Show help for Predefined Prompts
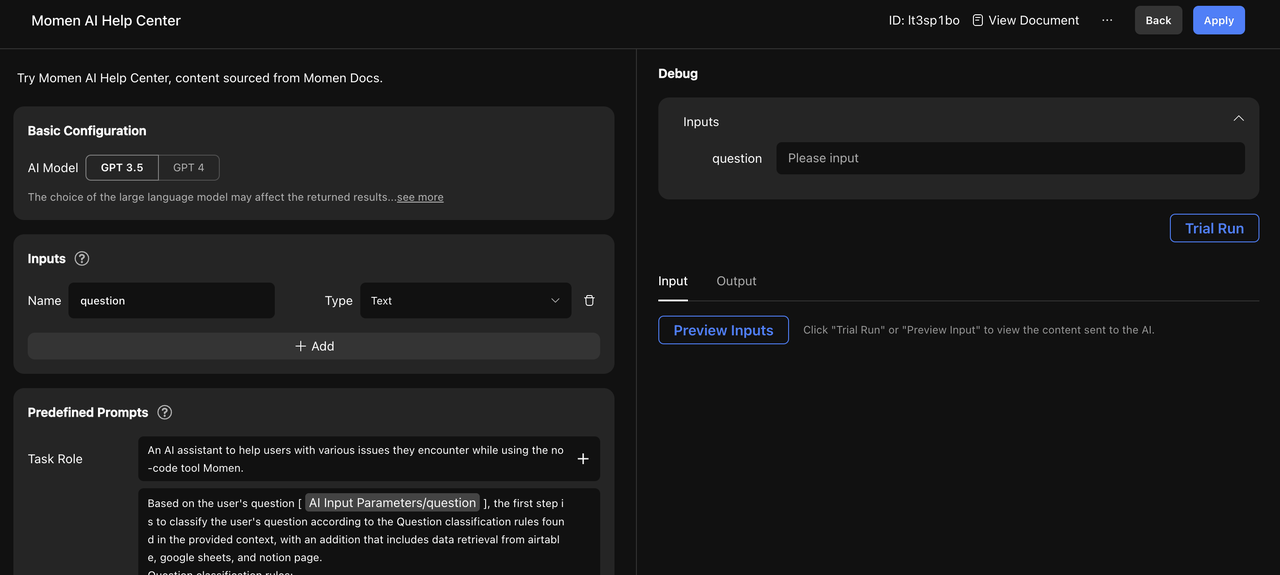The image size is (1280, 575). tap(165, 412)
